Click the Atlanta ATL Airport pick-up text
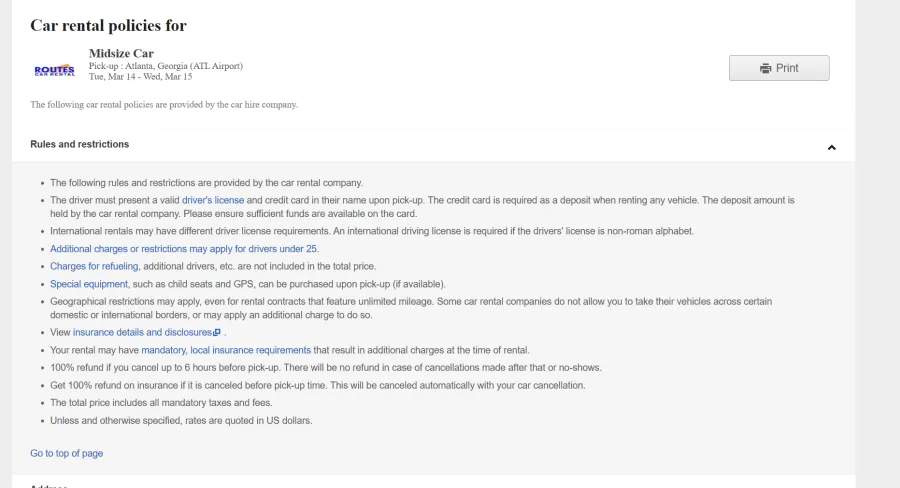The height and width of the screenshot is (488, 900). [166, 66]
